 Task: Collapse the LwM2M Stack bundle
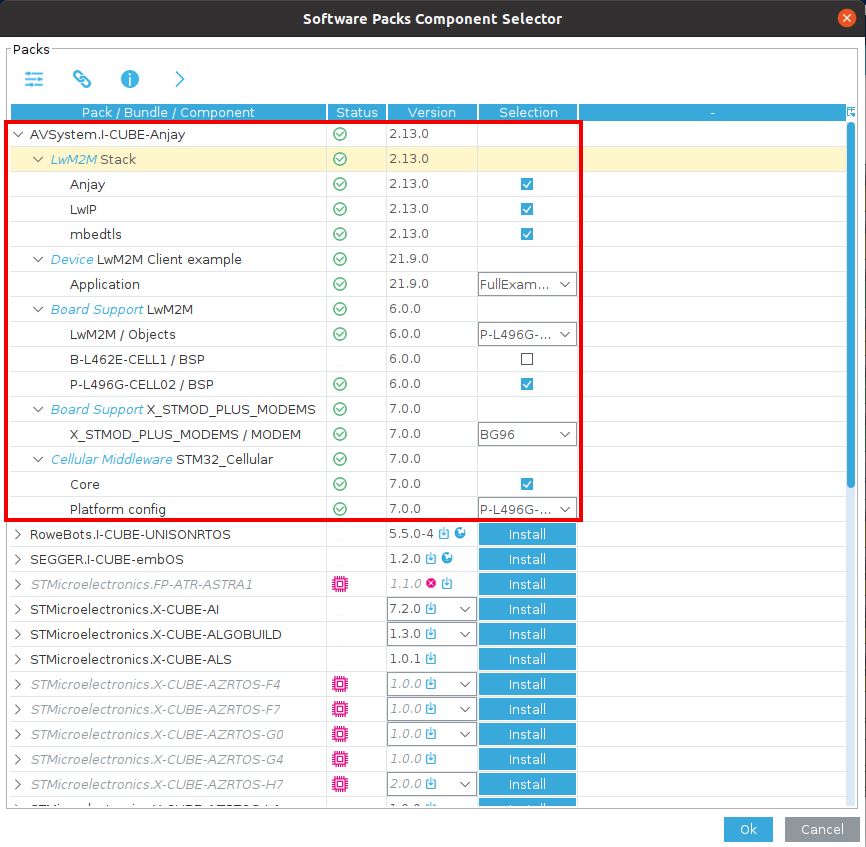(x=38, y=160)
